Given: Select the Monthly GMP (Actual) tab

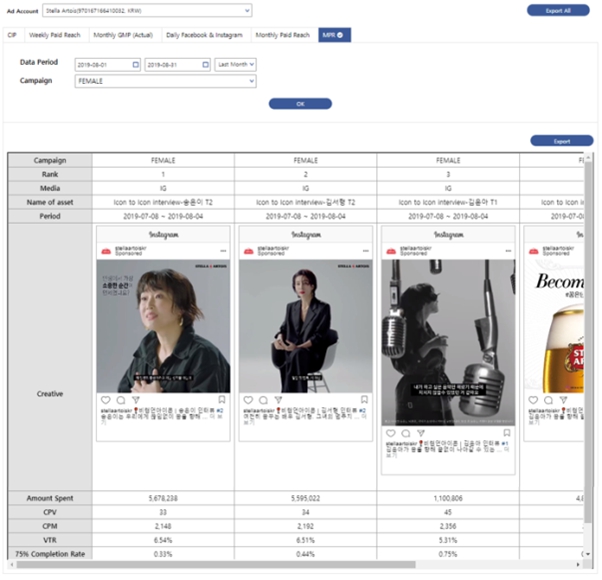Looking at the screenshot, I should 122,35.
